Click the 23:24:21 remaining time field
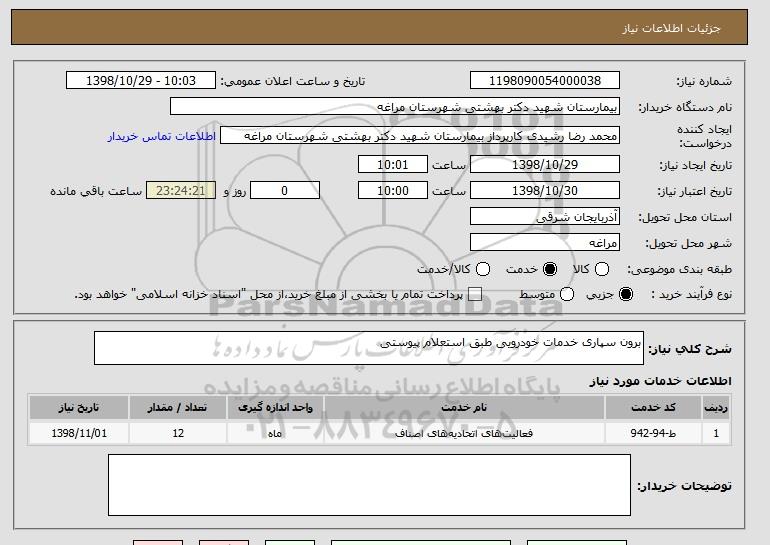This screenshot has height=545, width=770. [x=181, y=191]
